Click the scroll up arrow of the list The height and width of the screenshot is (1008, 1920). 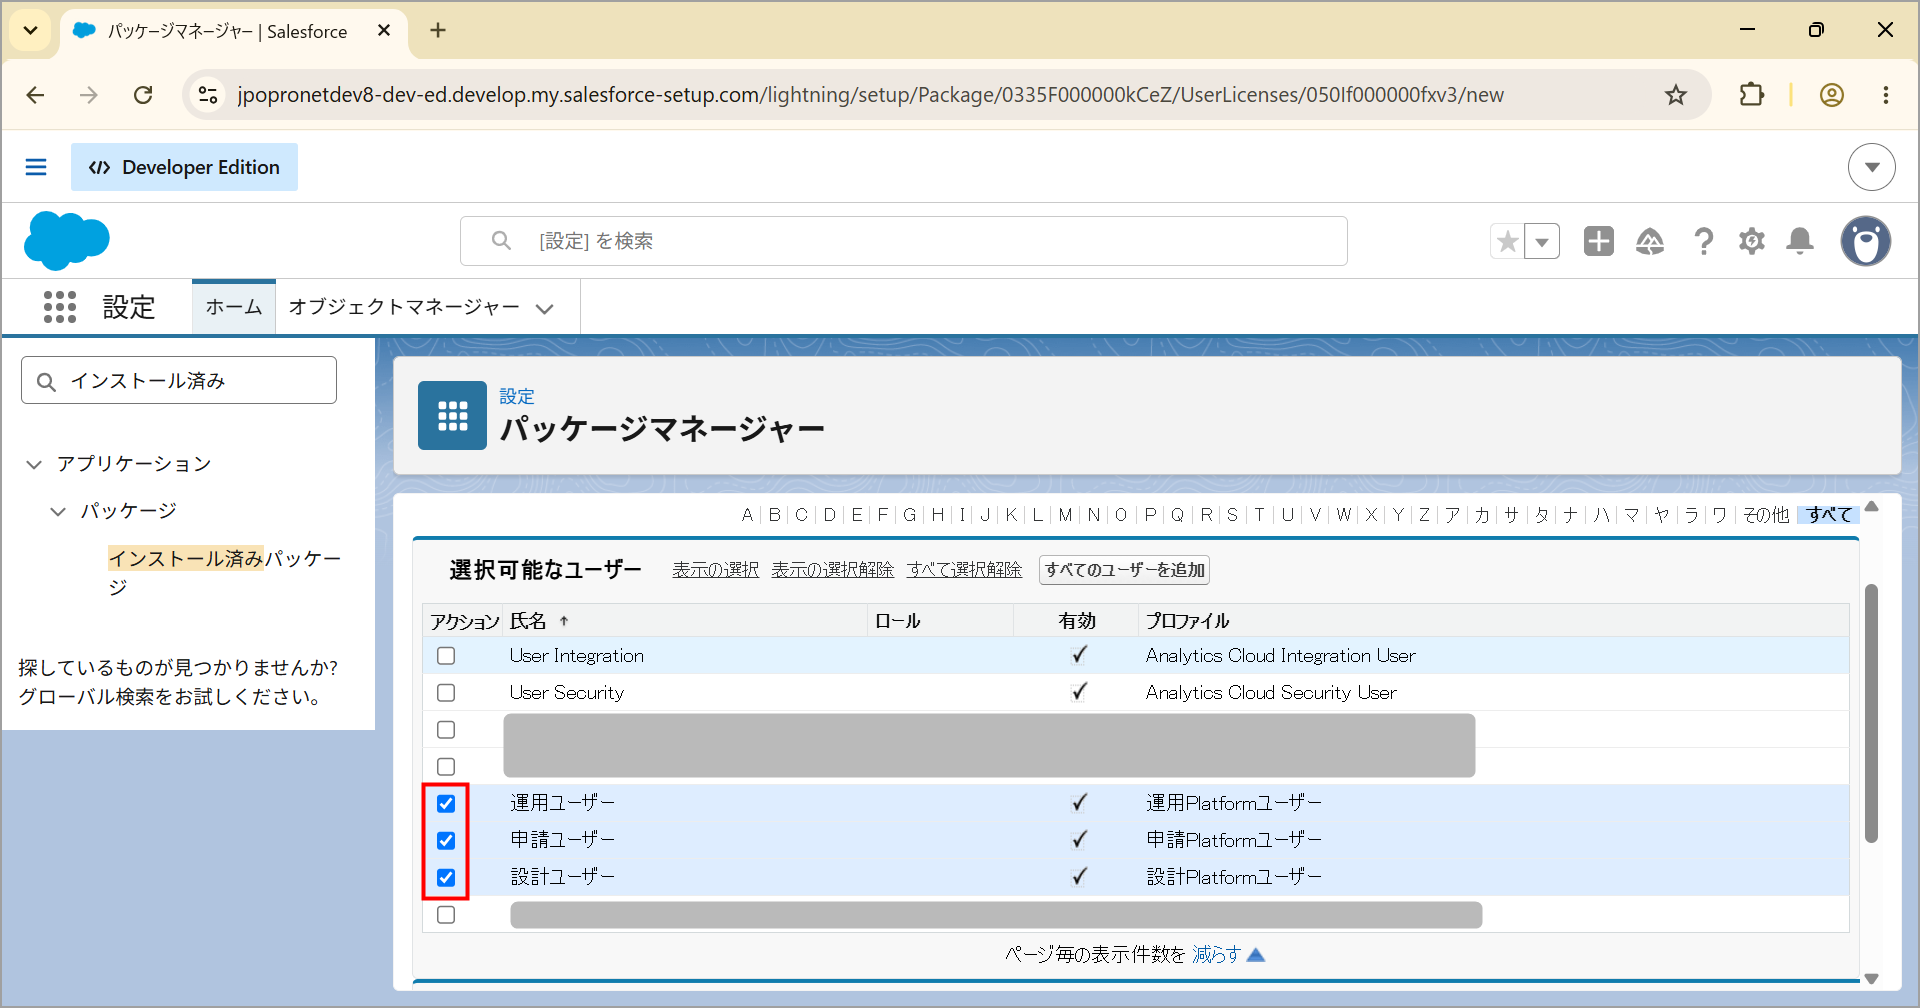(x=1872, y=506)
